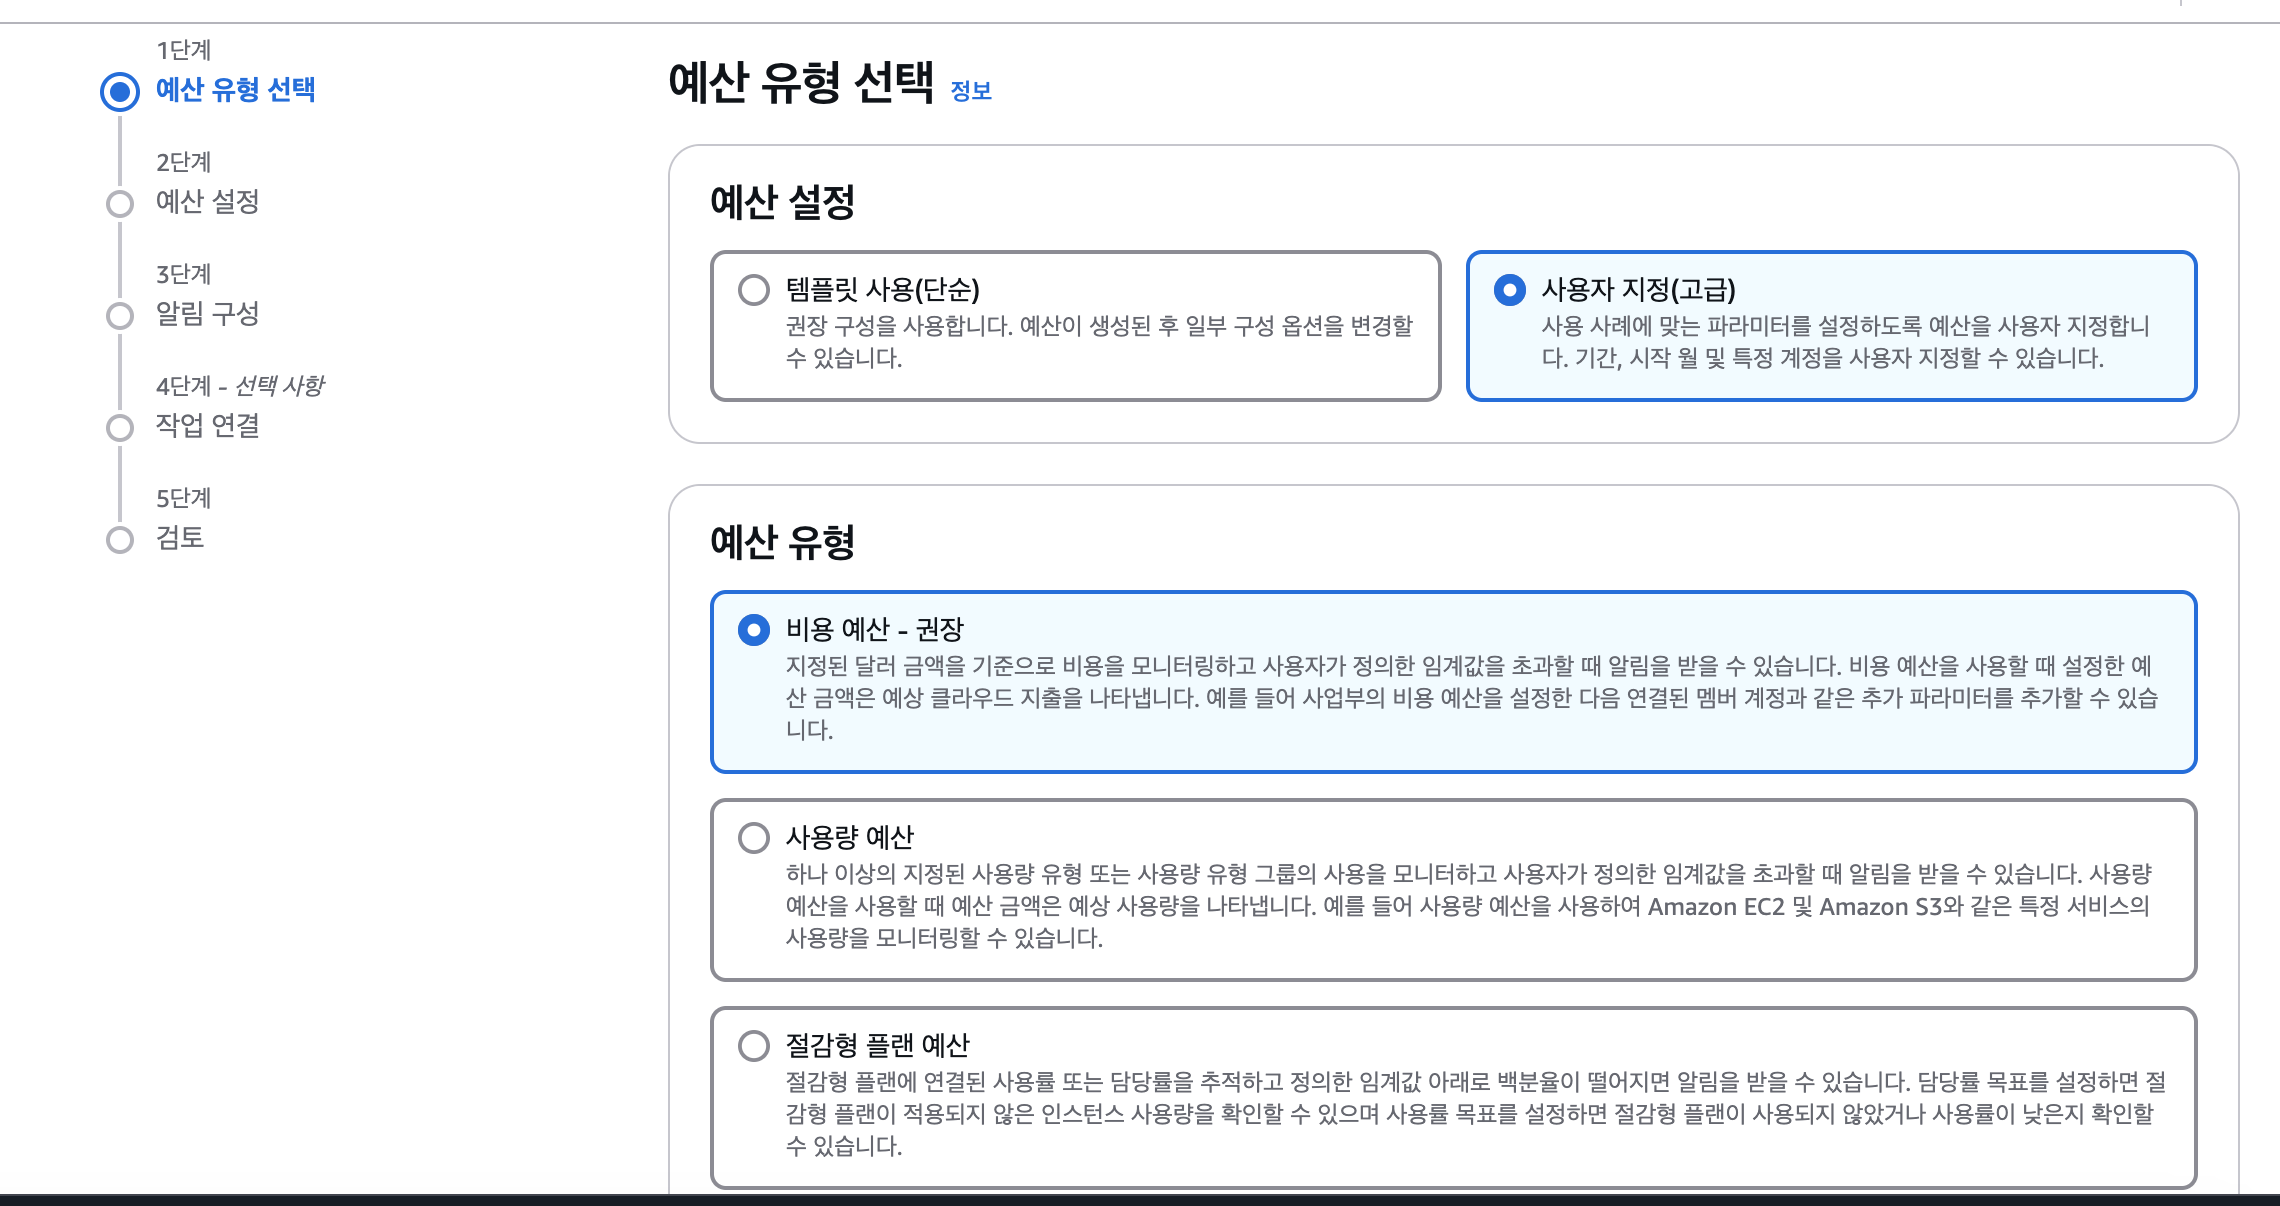The image size is (2280, 1206).
Task: Go to 작업 연결 step label
Action: coord(208,426)
